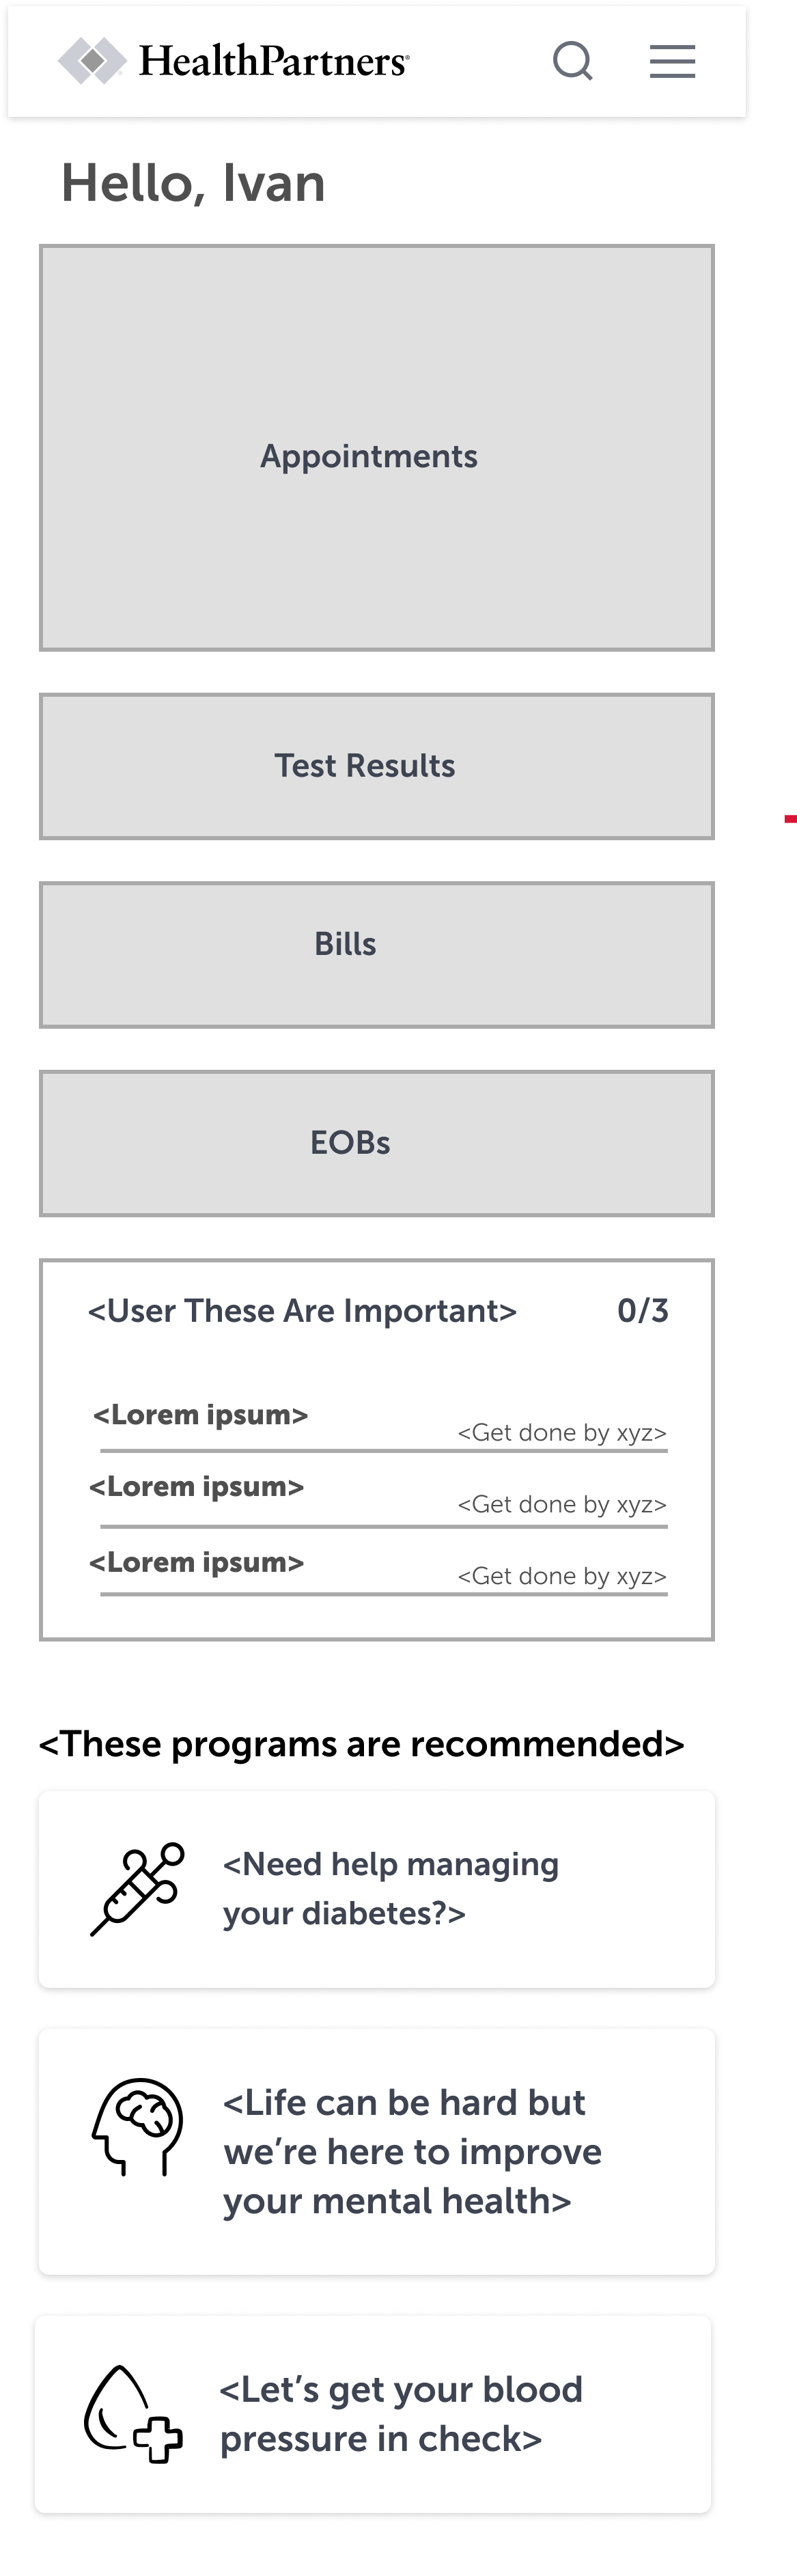Open the hamburger navigation menu
This screenshot has width=797, height=2576.
(x=671, y=61)
